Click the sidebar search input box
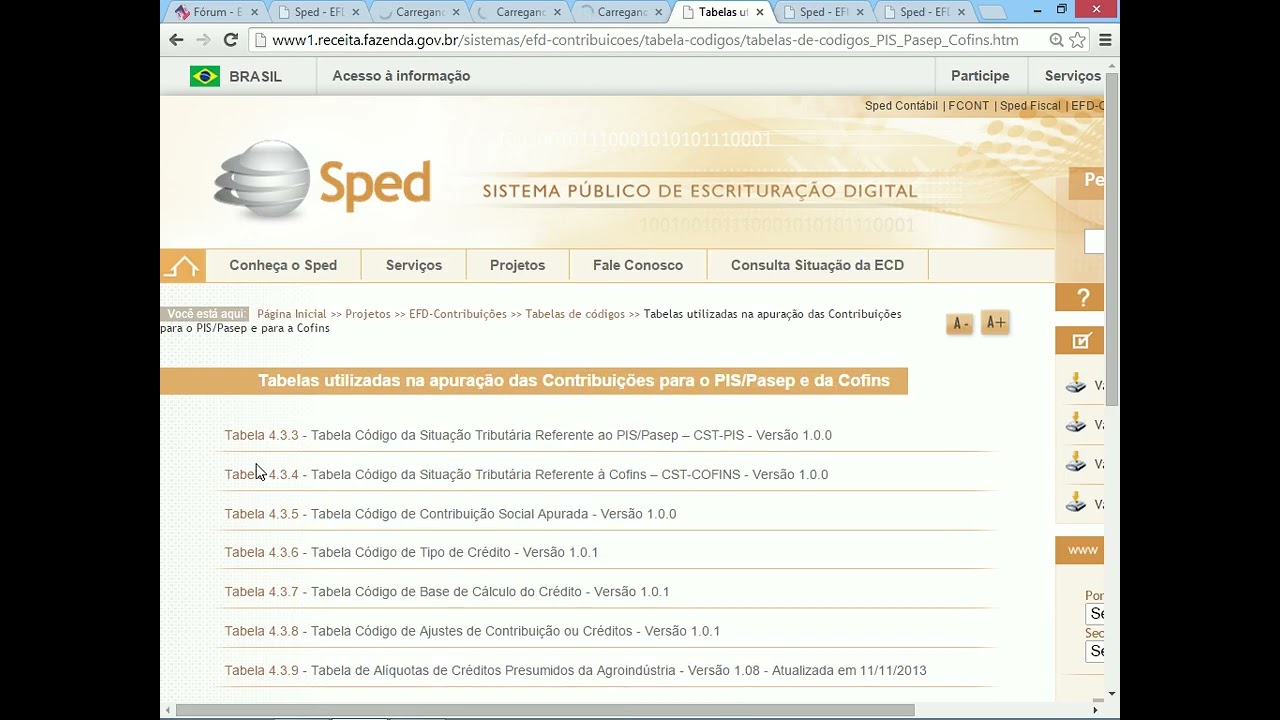This screenshot has width=1280, height=720. [1094, 242]
